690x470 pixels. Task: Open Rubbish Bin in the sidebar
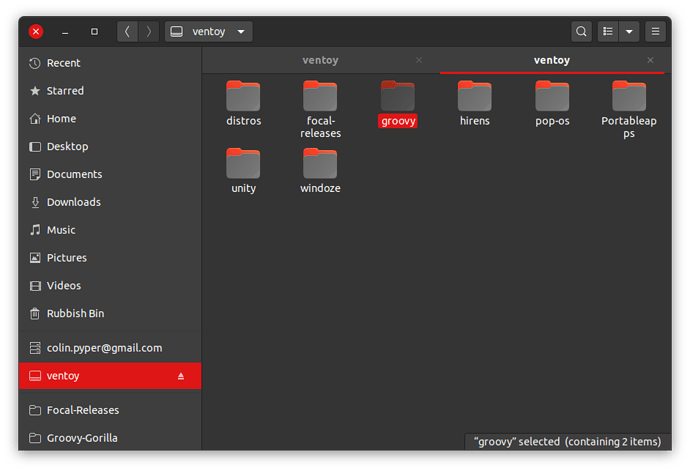(110, 313)
